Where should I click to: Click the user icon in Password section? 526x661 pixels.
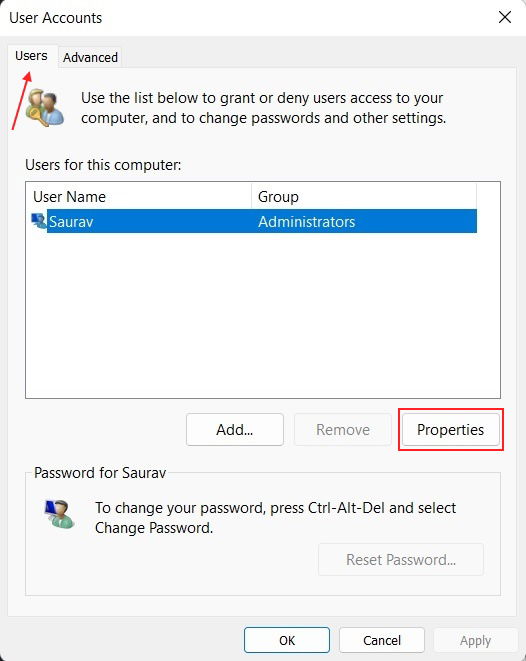pos(60,514)
